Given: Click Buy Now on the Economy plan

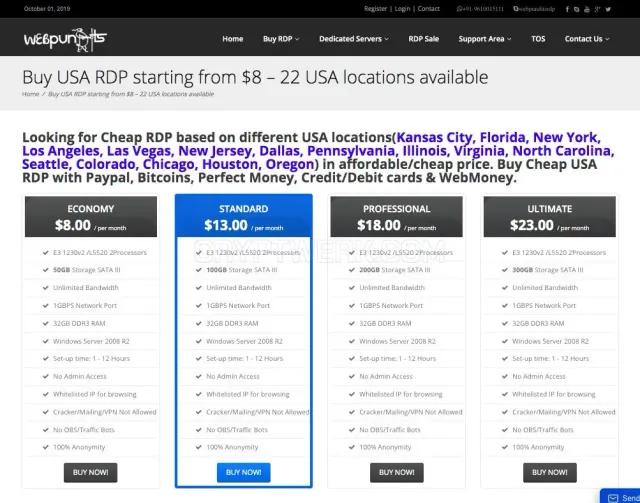Looking at the screenshot, I should 91,472.
